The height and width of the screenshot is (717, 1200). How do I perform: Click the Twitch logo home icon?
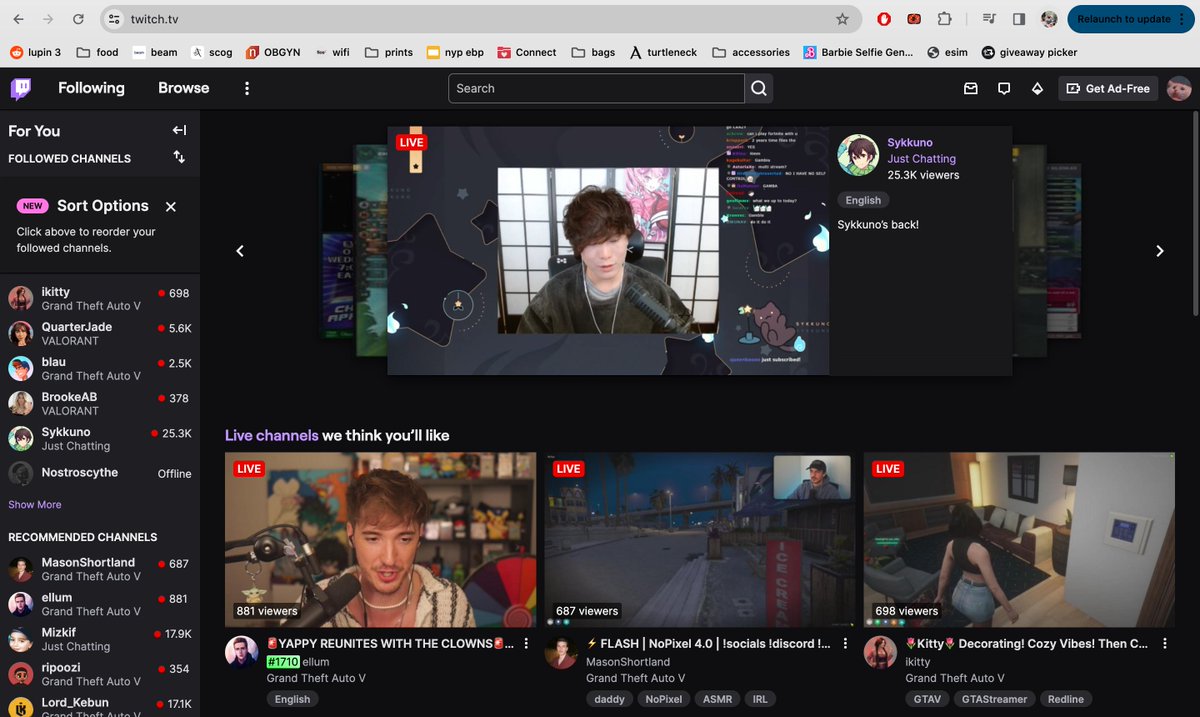coord(22,88)
